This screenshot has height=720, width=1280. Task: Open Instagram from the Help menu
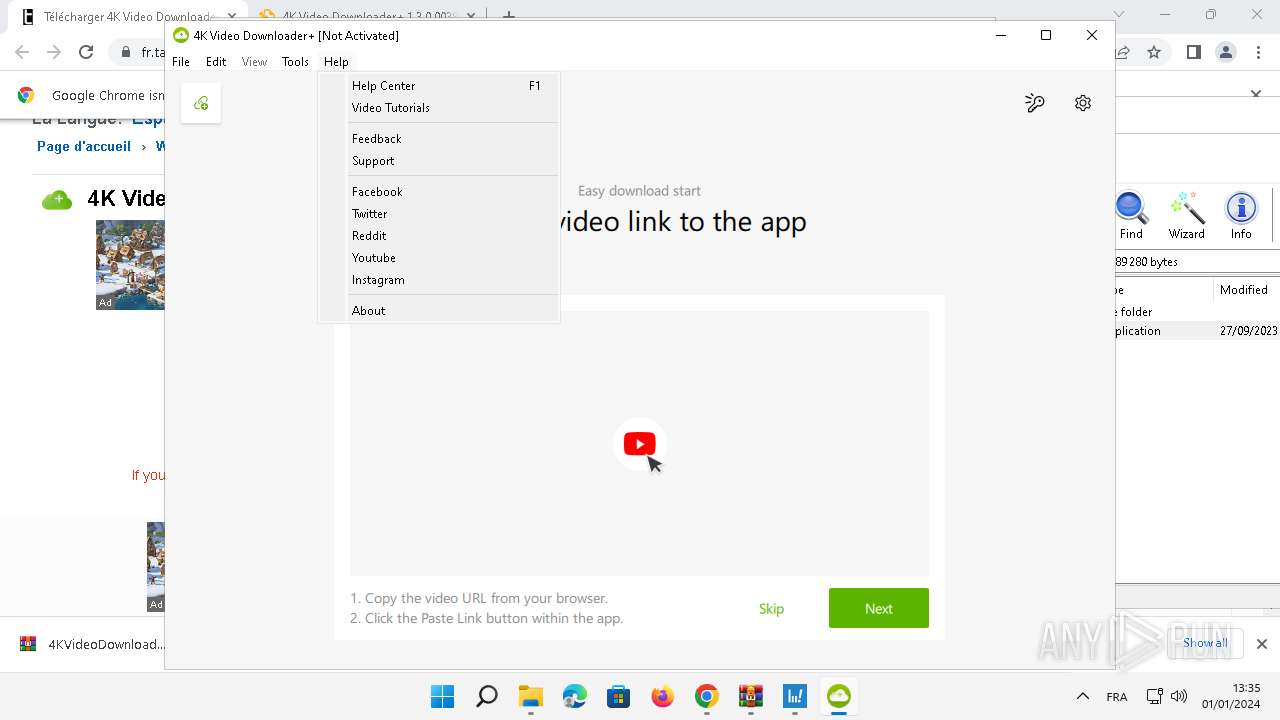click(439, 280)
